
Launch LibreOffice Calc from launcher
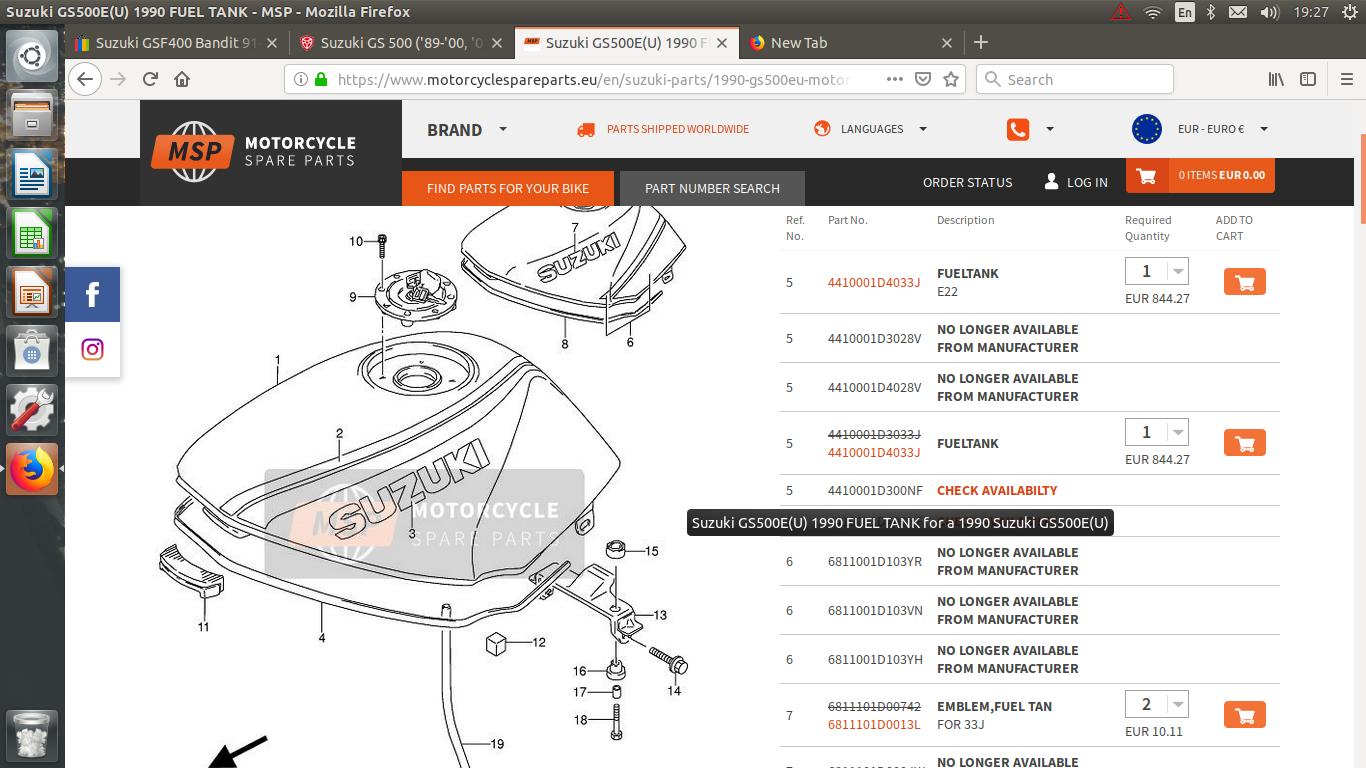32,233
